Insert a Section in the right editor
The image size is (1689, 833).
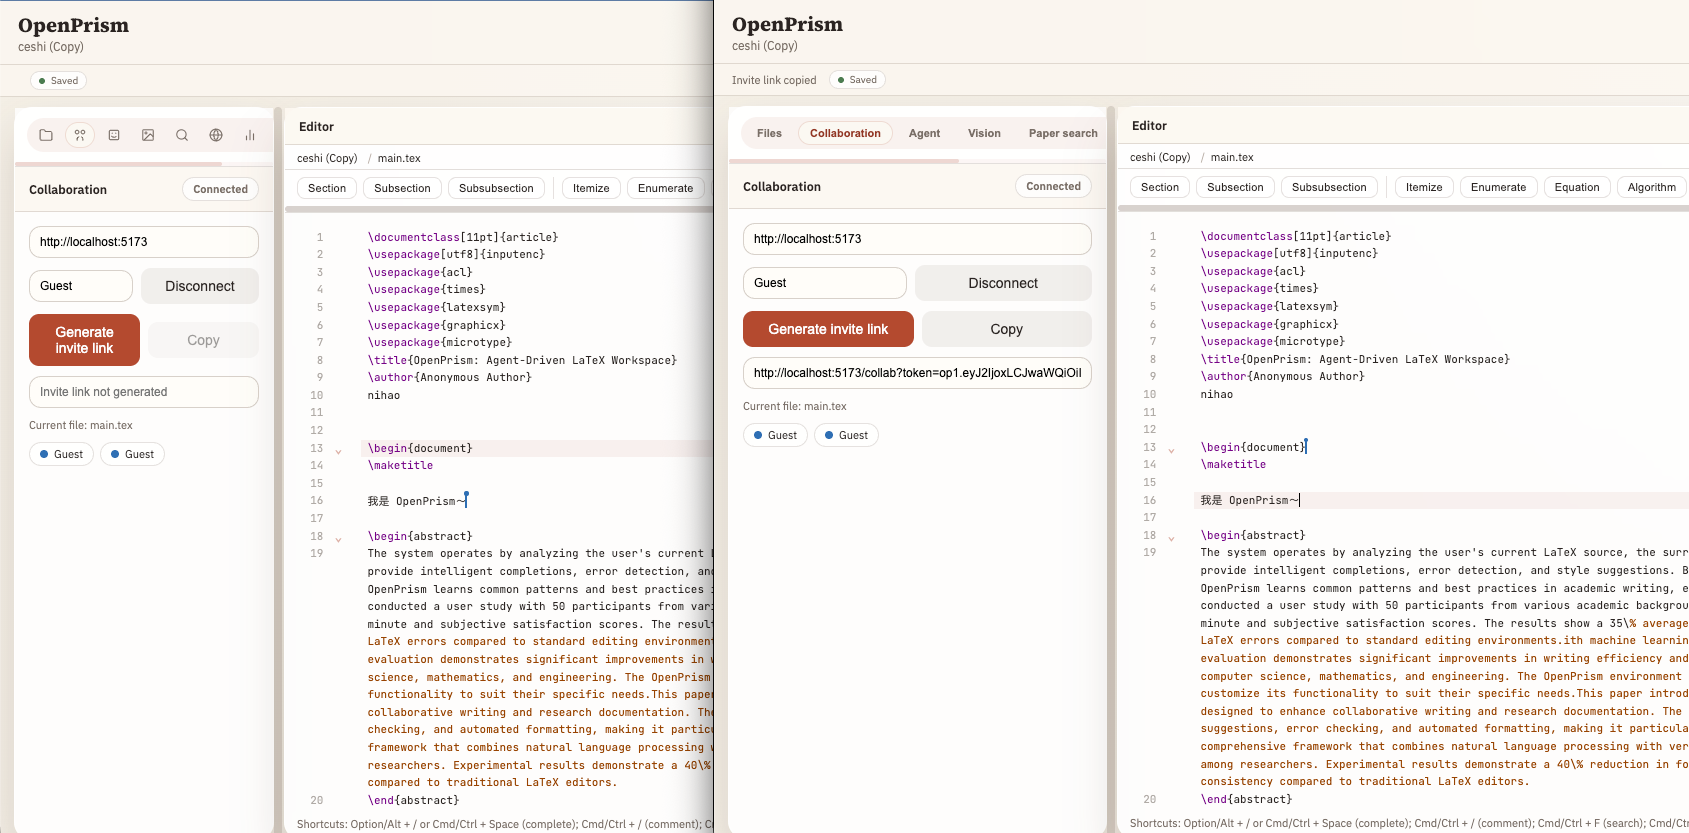point(1160,187)
